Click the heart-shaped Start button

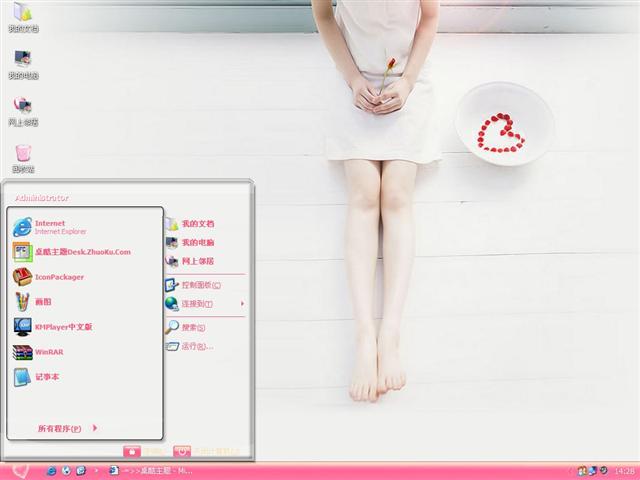point(19,471)
